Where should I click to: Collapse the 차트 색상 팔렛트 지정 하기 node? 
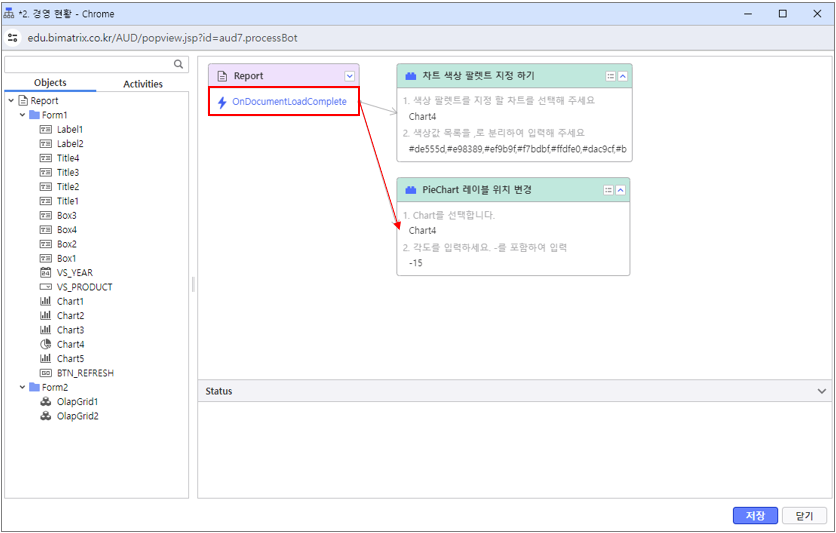pos(622,76)
